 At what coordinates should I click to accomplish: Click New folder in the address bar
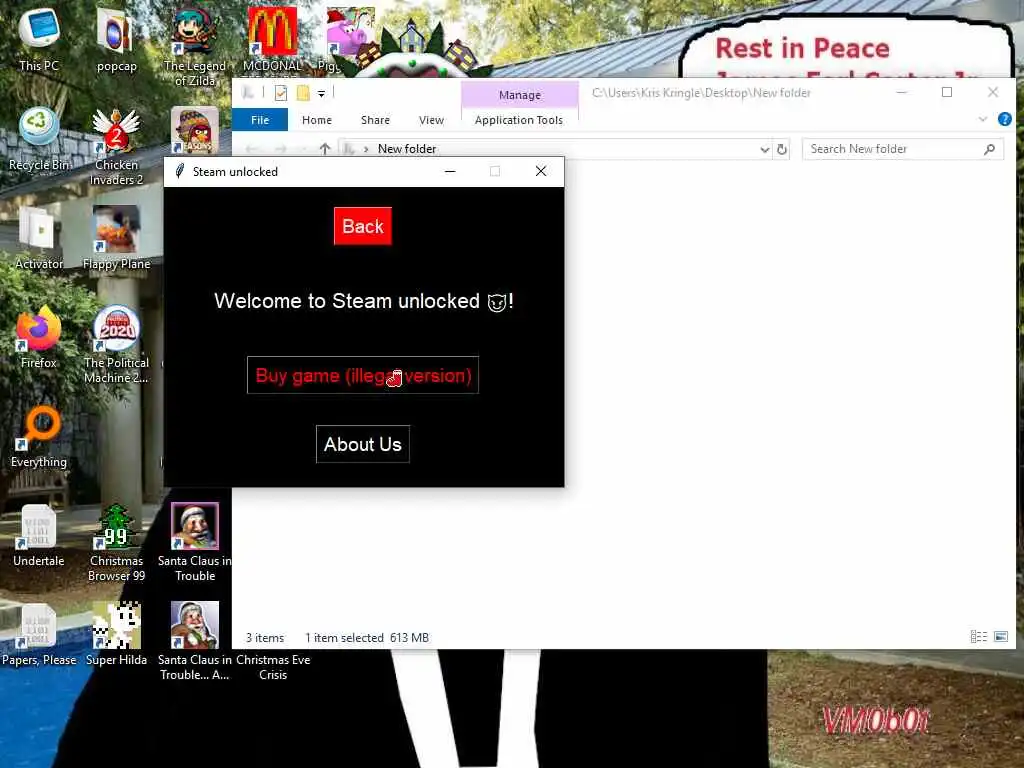click(x=407, y=149)
